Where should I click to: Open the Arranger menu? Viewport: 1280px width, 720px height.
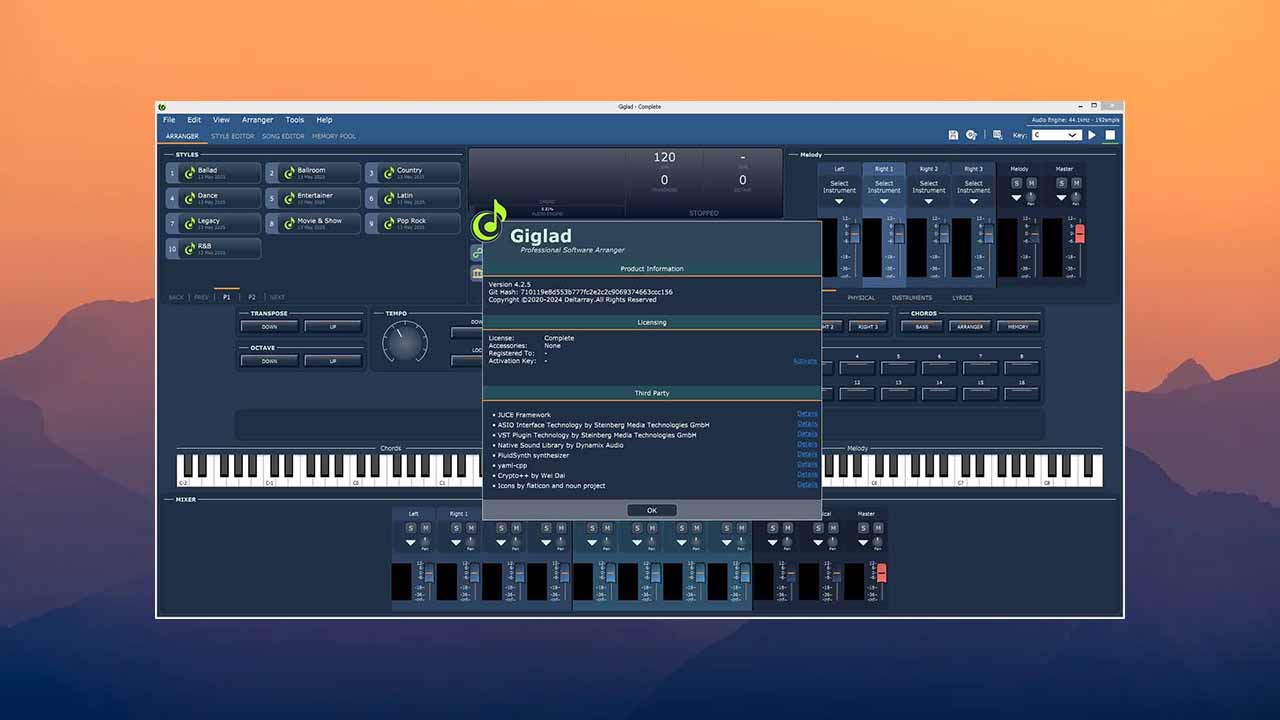click(257, 119)
